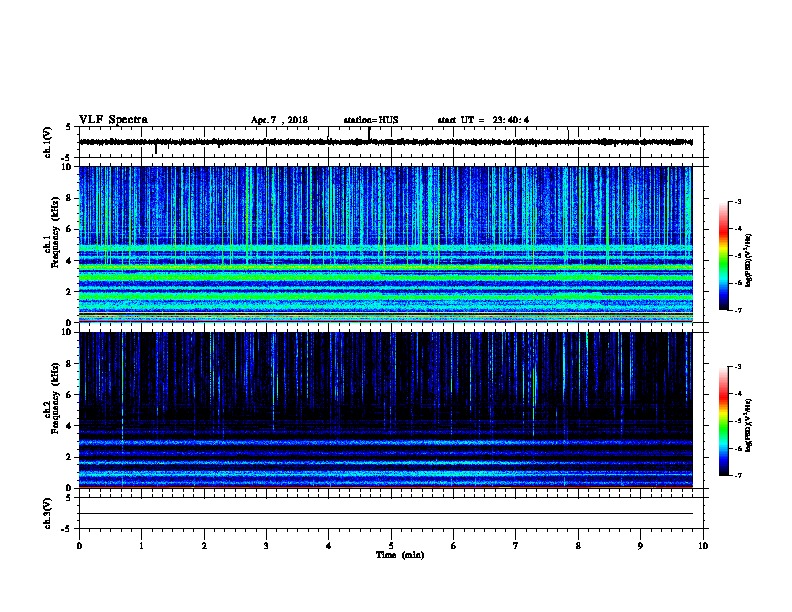This screenshot has height=612, width=792.
Task: Click the "4" tick on the time axis
Action: click(x=328, y=546)
